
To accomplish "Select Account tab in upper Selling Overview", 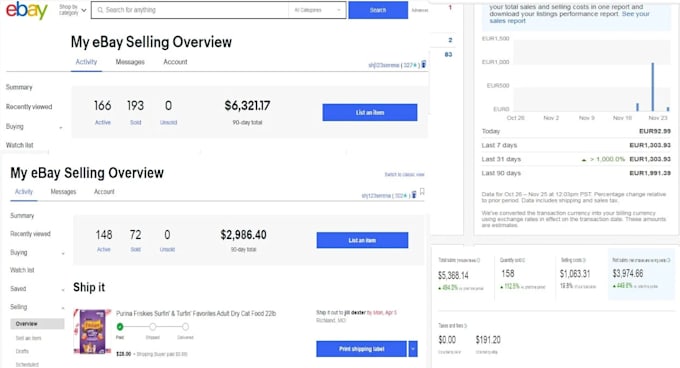I will (175, 62).
